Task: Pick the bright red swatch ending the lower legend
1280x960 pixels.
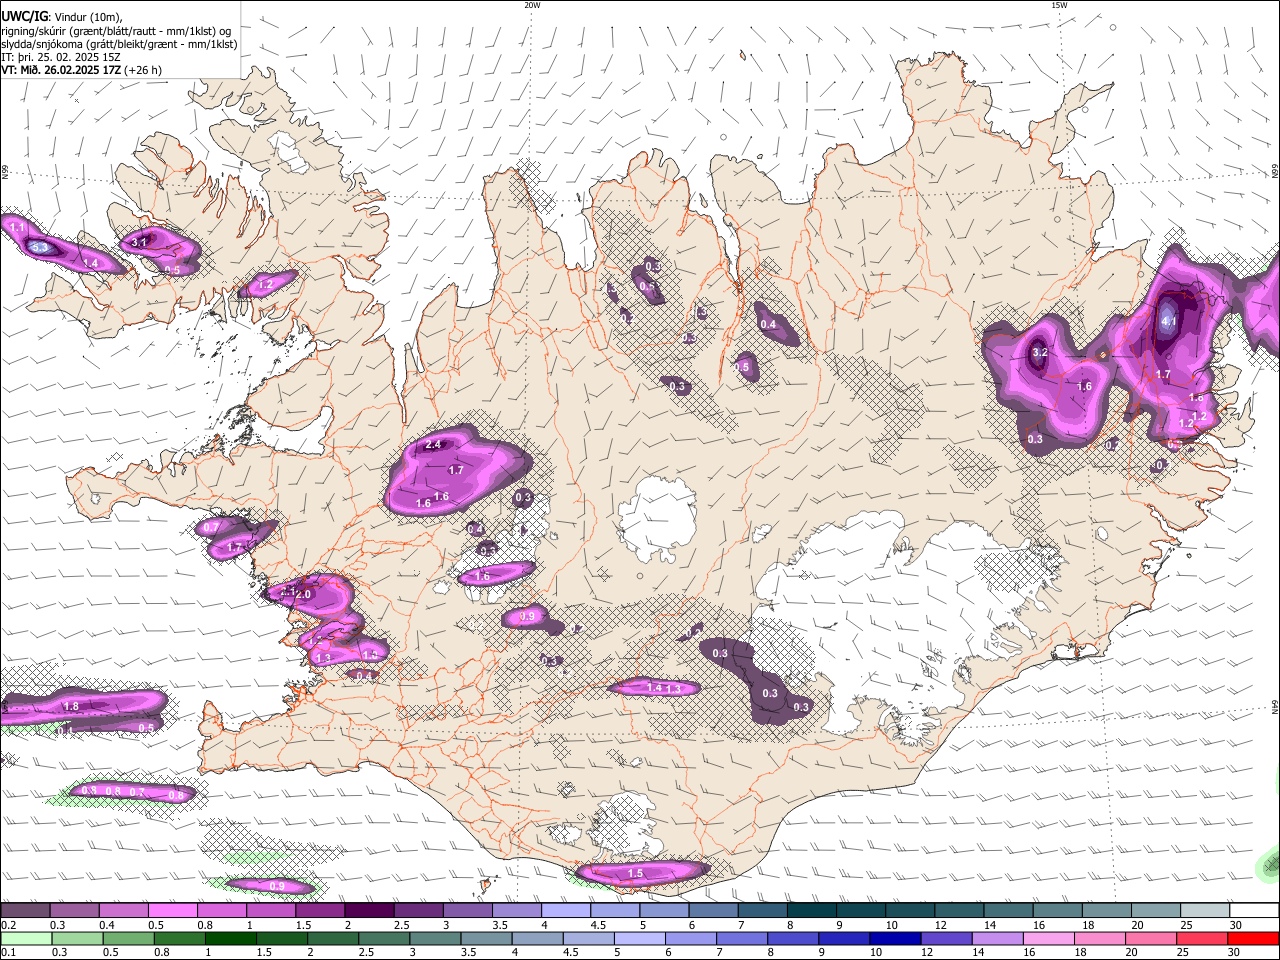Action: click(1254, 938)
